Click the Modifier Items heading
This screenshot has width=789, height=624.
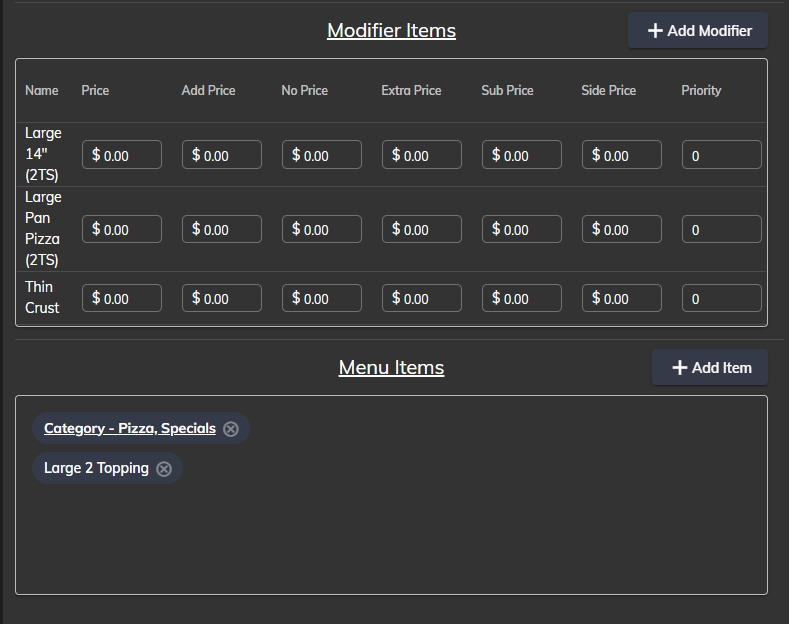(x=391, y=30)
